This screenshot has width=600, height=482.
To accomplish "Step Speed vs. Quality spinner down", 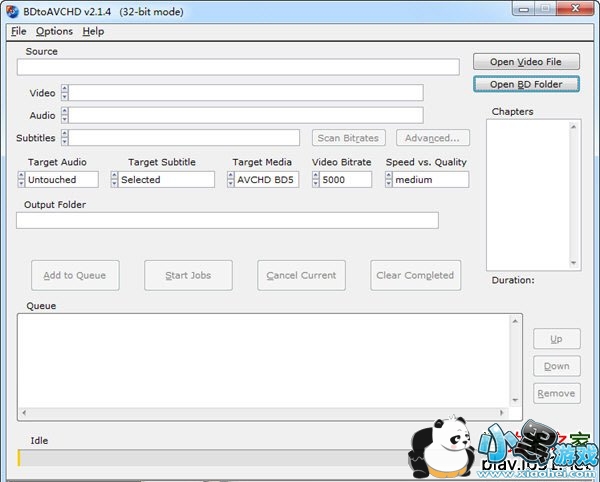I will [x=388, y=184].
